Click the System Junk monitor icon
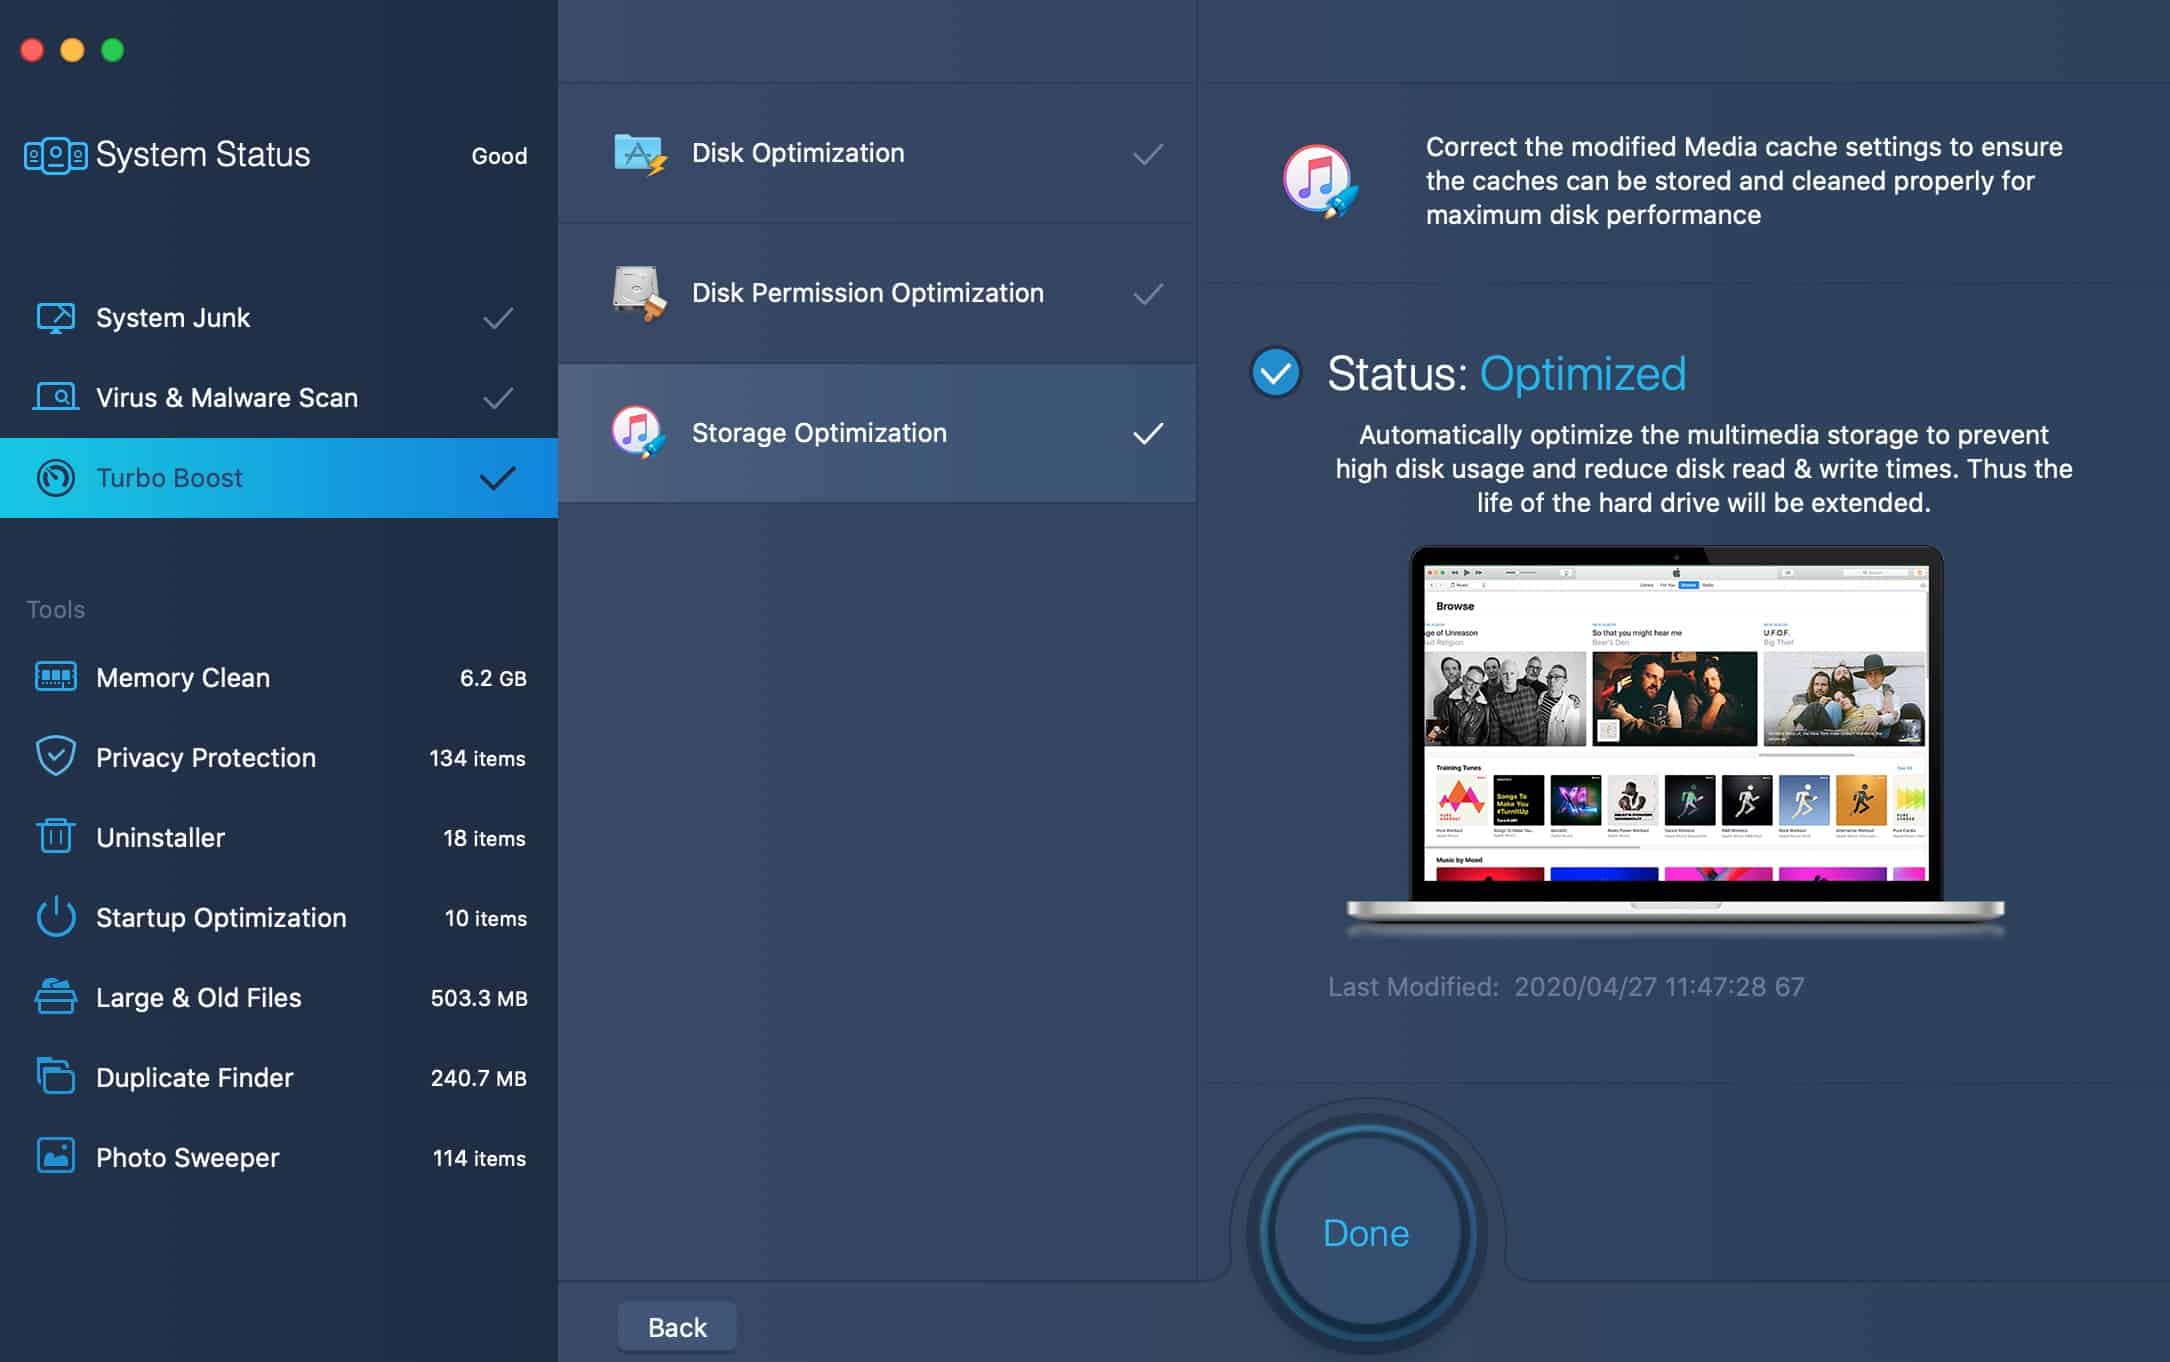Screen dimensions: 2170x1362 tap(57, 317)
